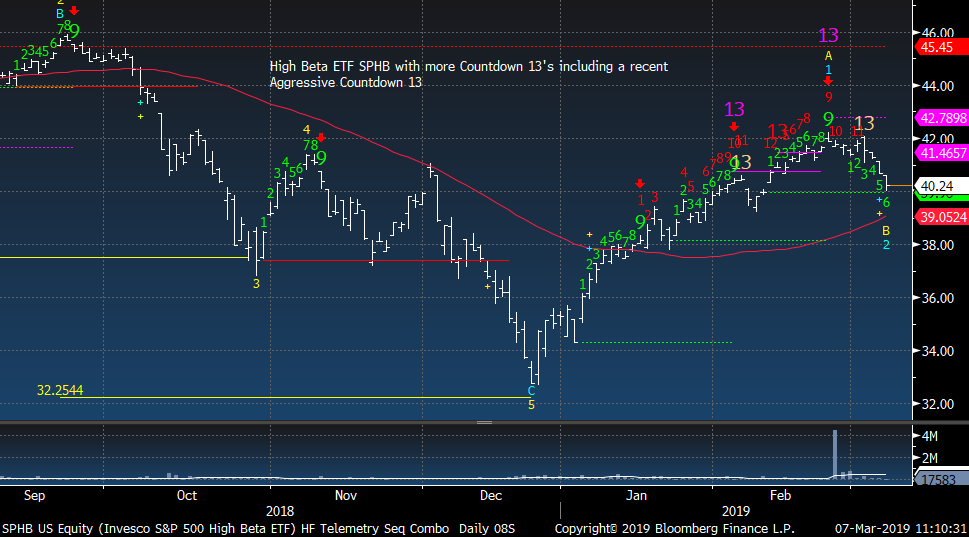This screenshot has height=537, width=969.
Task: Click the Jan month label on time axis
Action: [636, 495]
